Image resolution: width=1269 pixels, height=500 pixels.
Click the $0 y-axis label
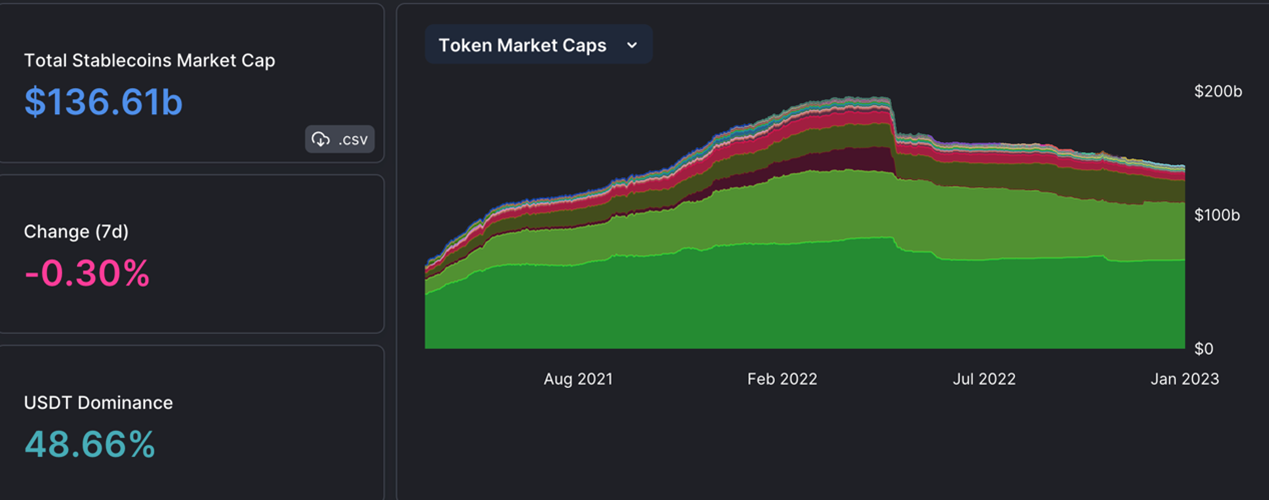(x=1204, y=348)
